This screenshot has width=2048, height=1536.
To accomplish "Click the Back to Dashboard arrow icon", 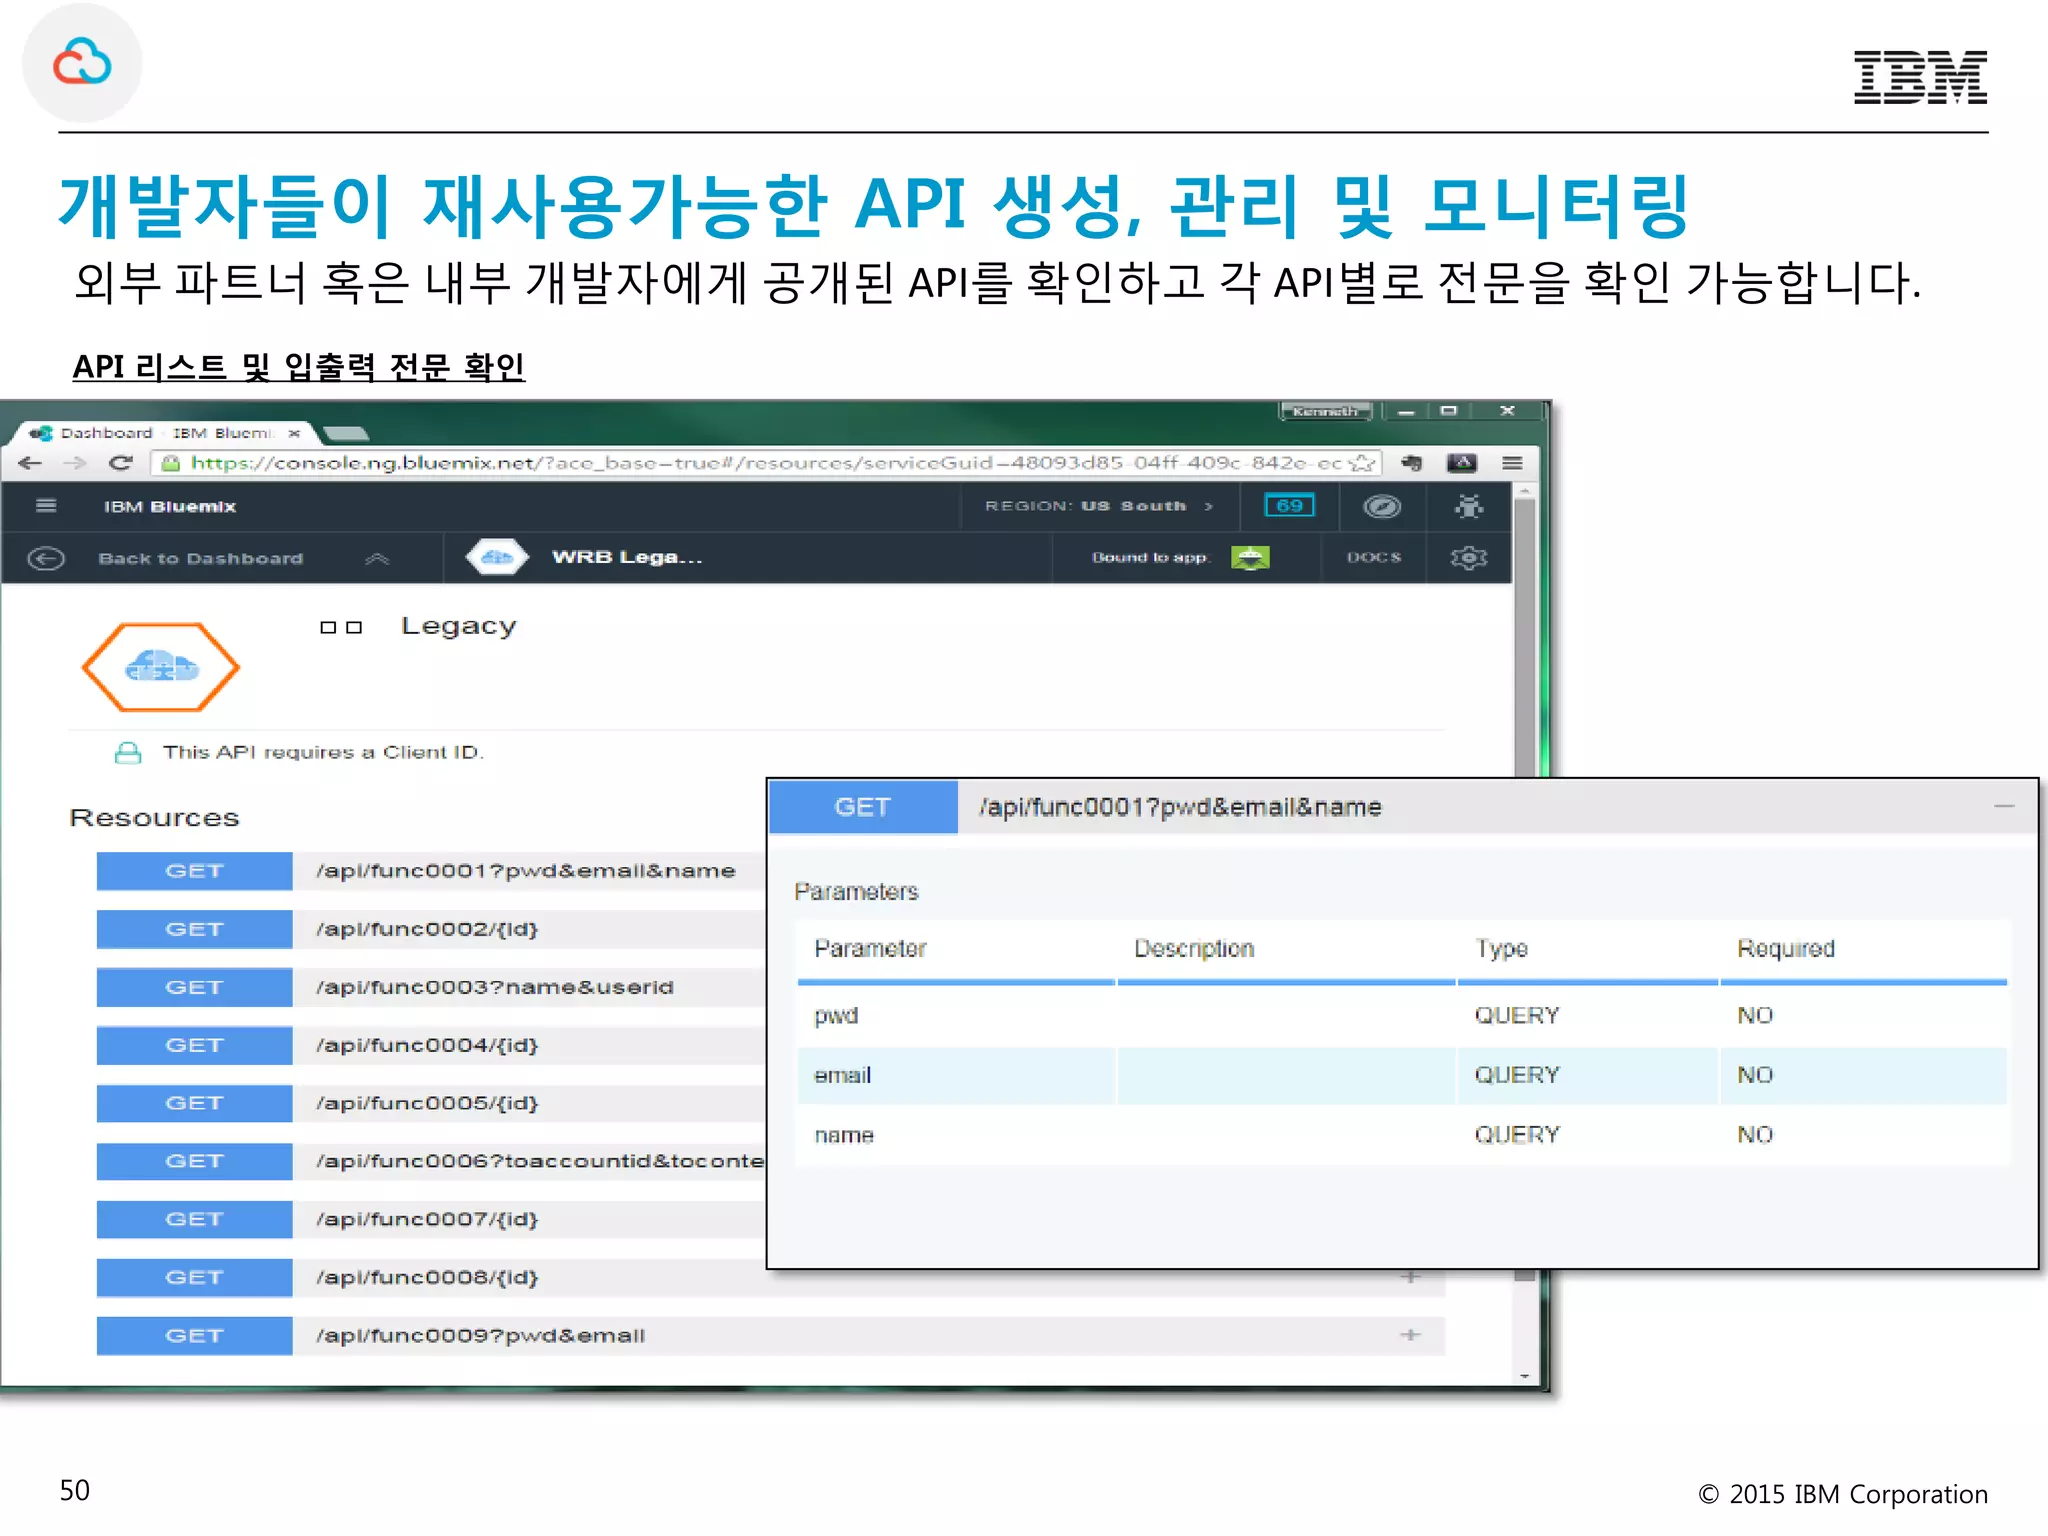I will [46, 558].
